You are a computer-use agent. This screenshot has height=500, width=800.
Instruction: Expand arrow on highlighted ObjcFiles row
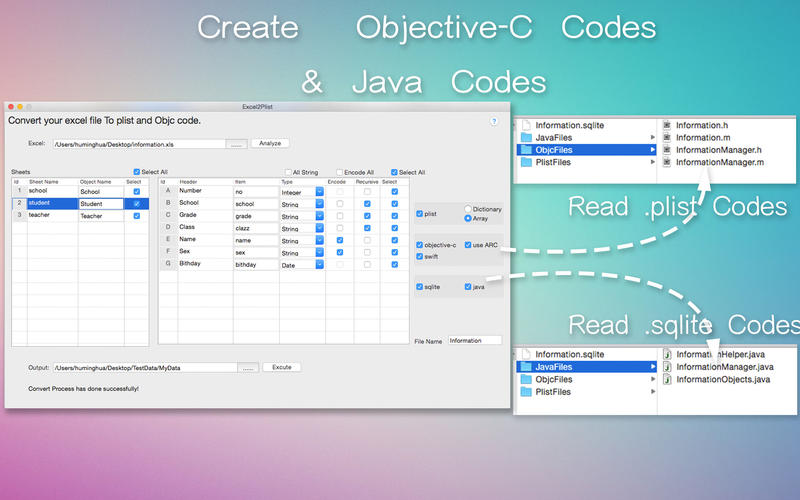(652, 150)
